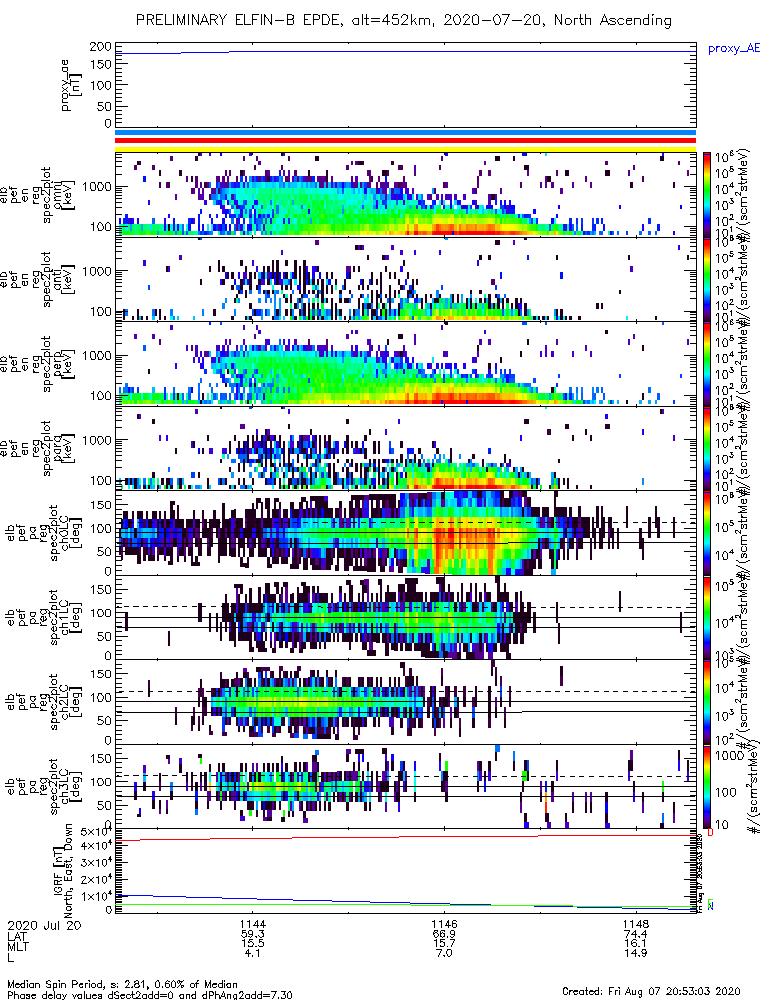Click the blue proxy_AE line in top panel

coord(405,52)
